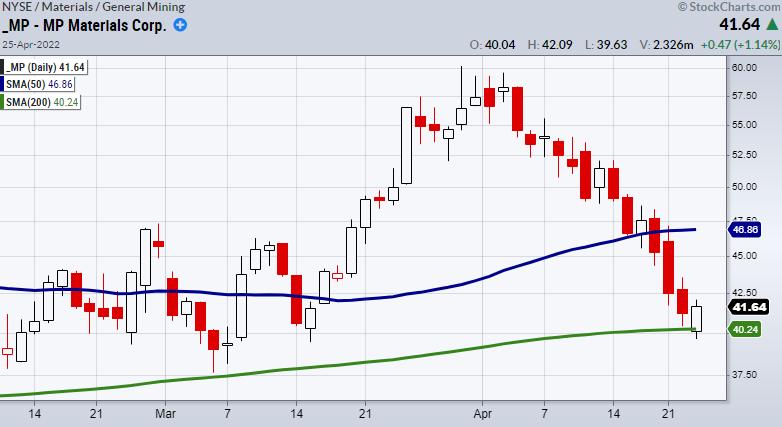This screenshot has height=427, width=782.
Task: Click the 57.50 price axis label
Action: tap(744, 95)
